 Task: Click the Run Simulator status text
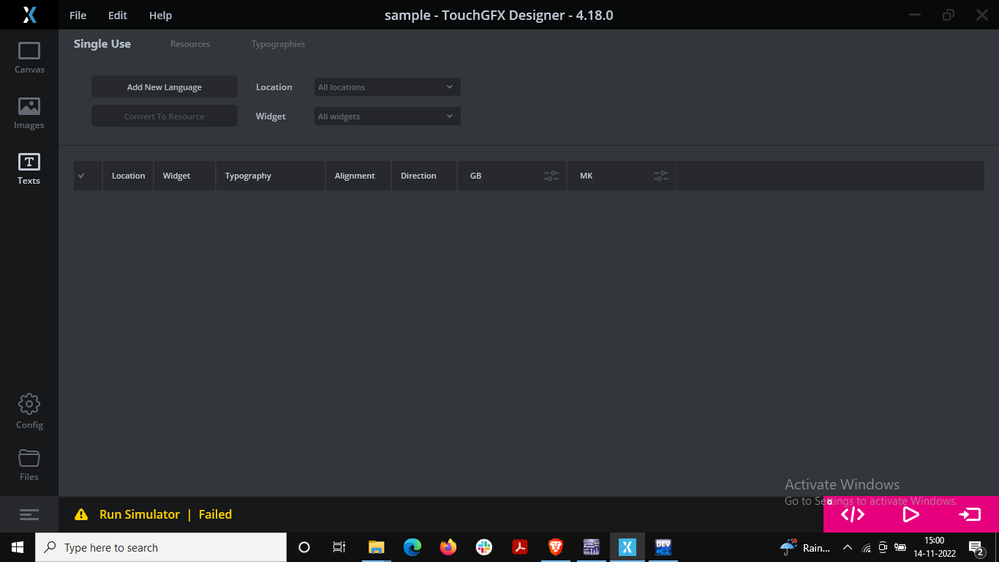(x=140, y=514)
